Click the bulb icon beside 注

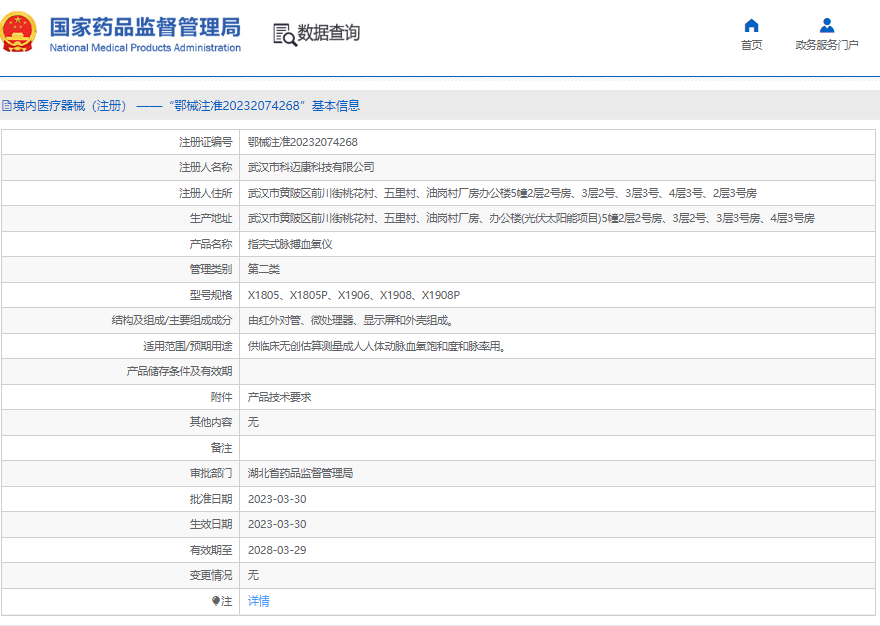216,601
